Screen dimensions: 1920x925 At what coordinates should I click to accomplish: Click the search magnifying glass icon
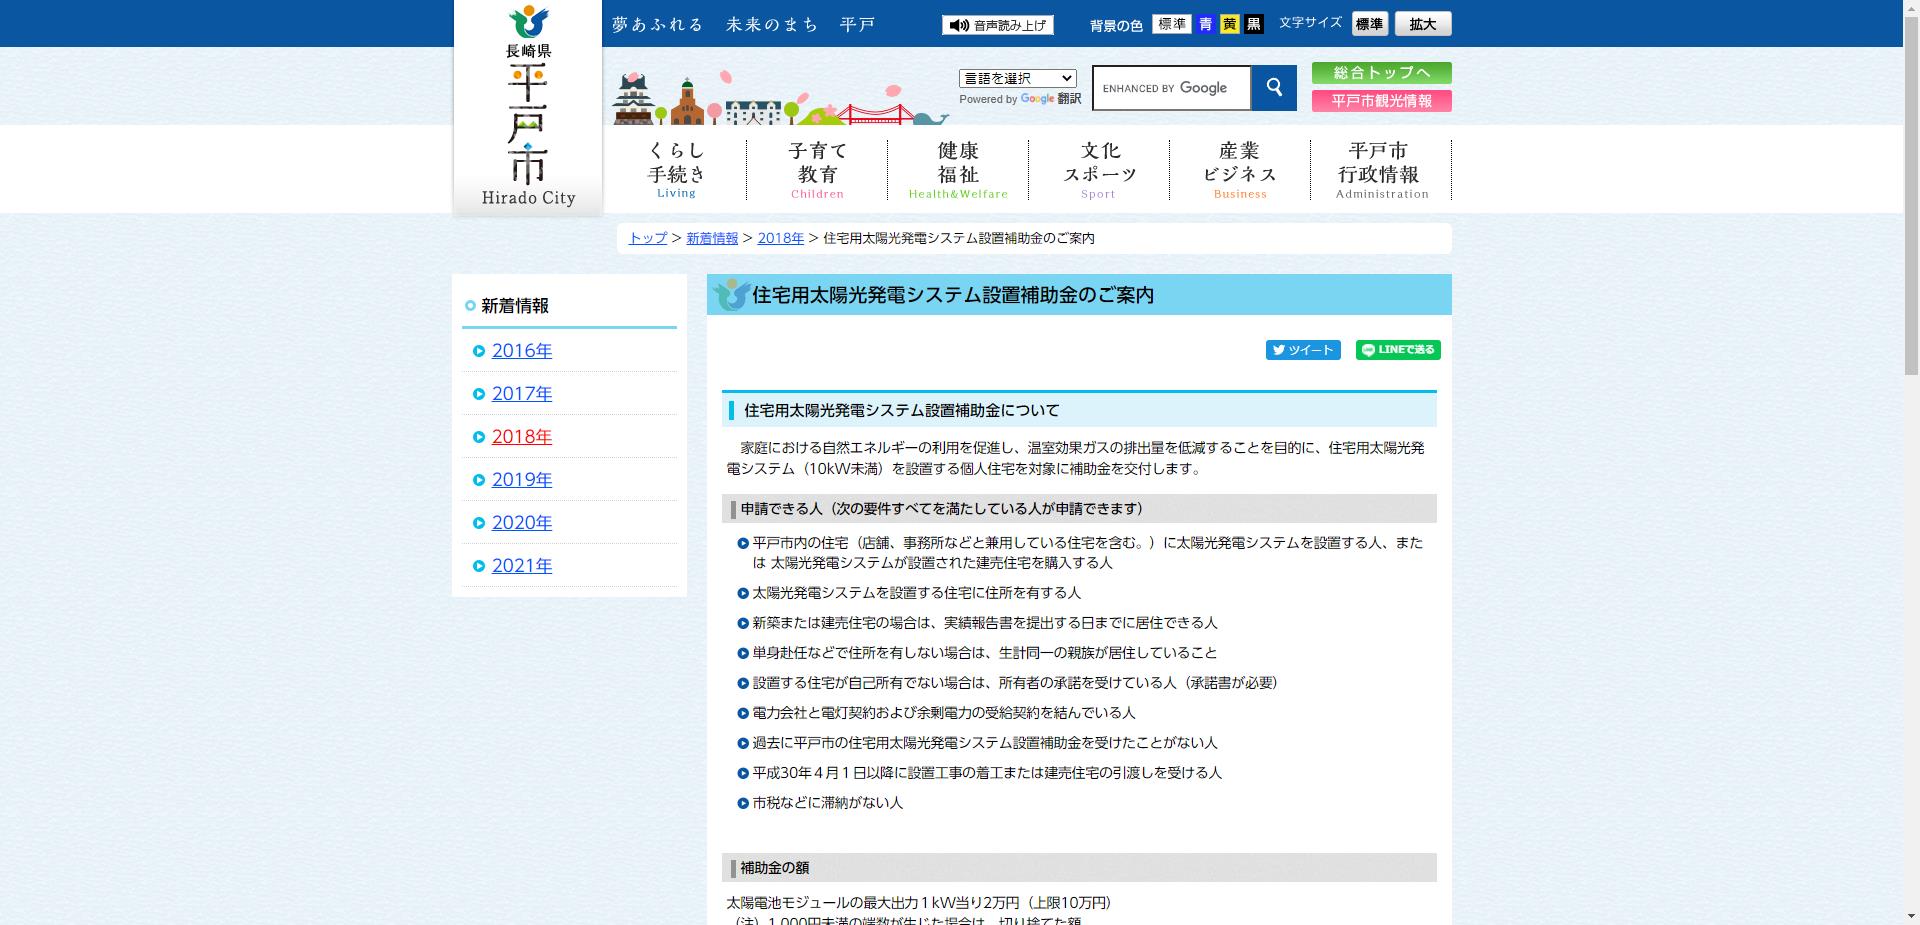[x=1274, y=88]
